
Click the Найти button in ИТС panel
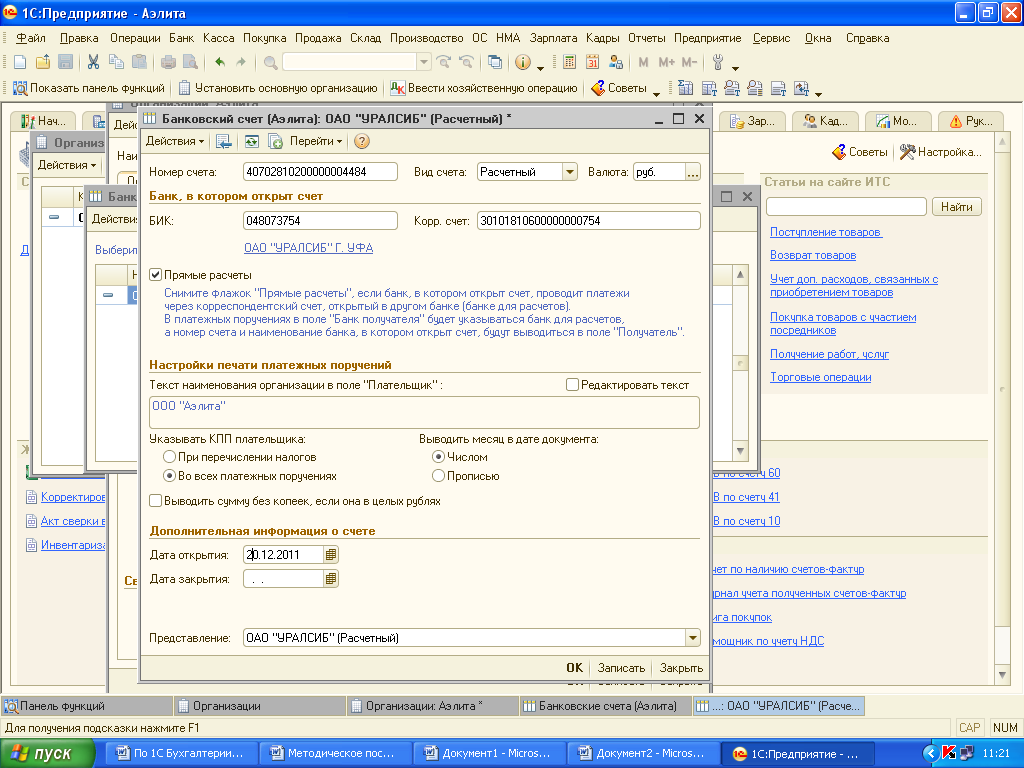click(956, 206)
